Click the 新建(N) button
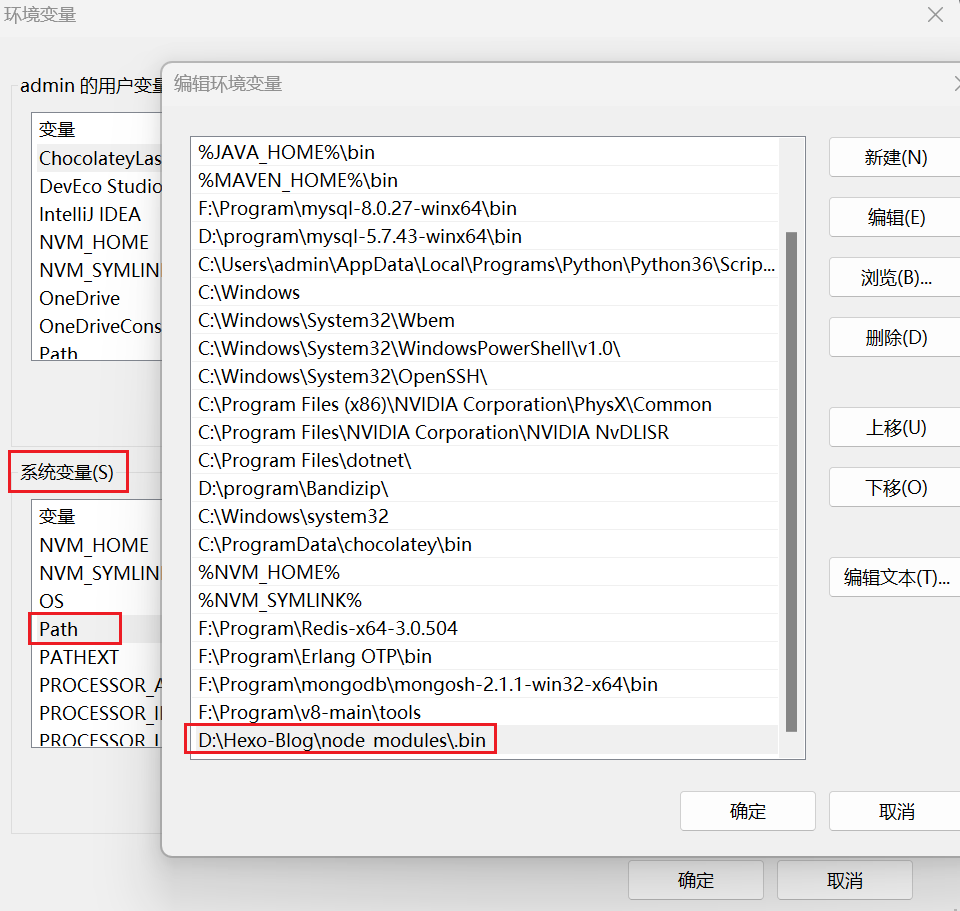This screenshot has width=960, height=911. pyautogui.click(x=894, y=158)
